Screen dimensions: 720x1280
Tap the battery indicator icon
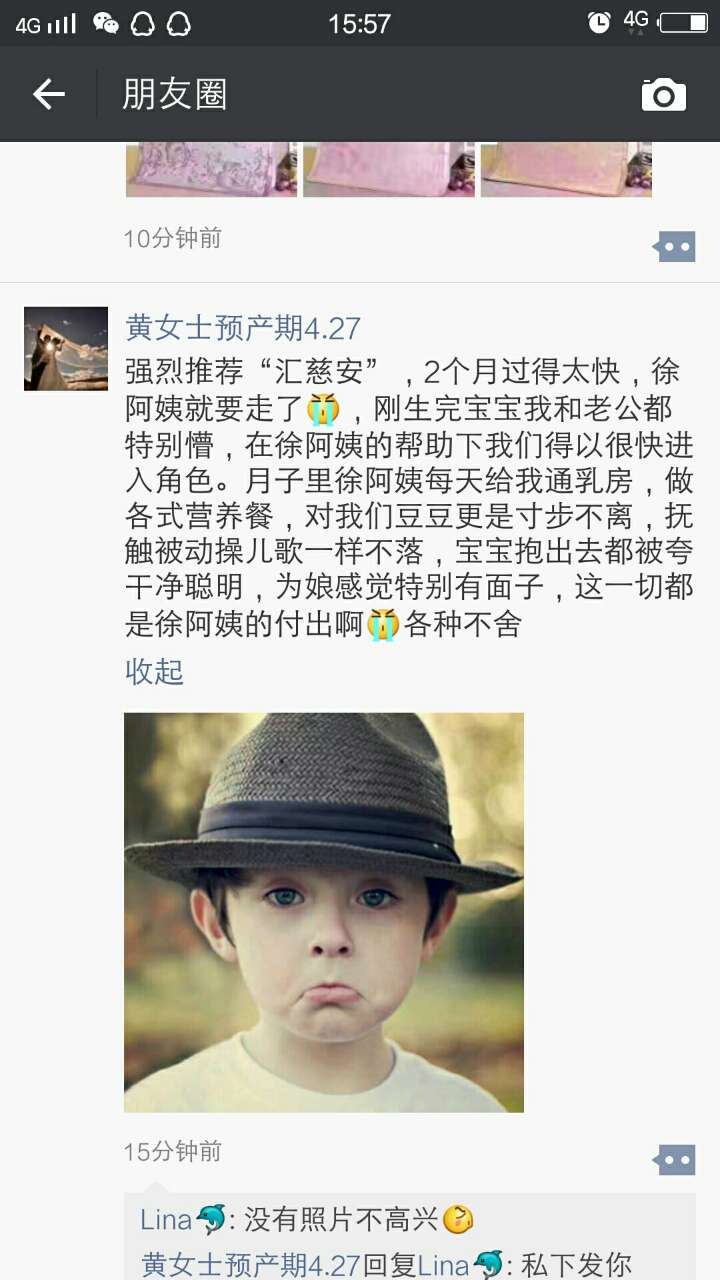(x=684, y=22)
